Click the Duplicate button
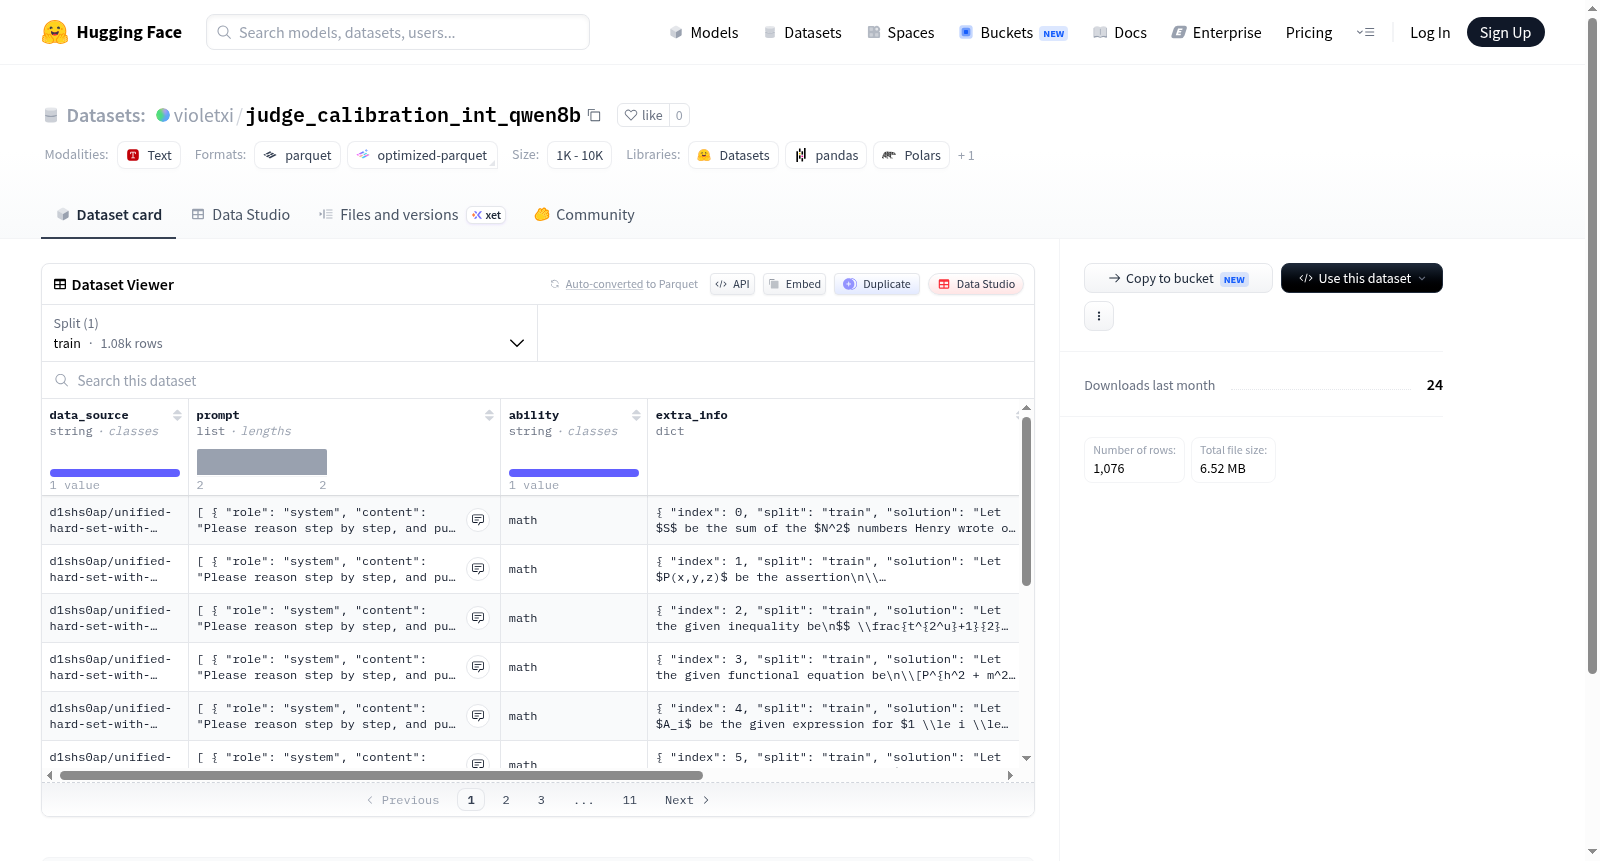This screenshot has width=1600, height=861. coord(877,284)
